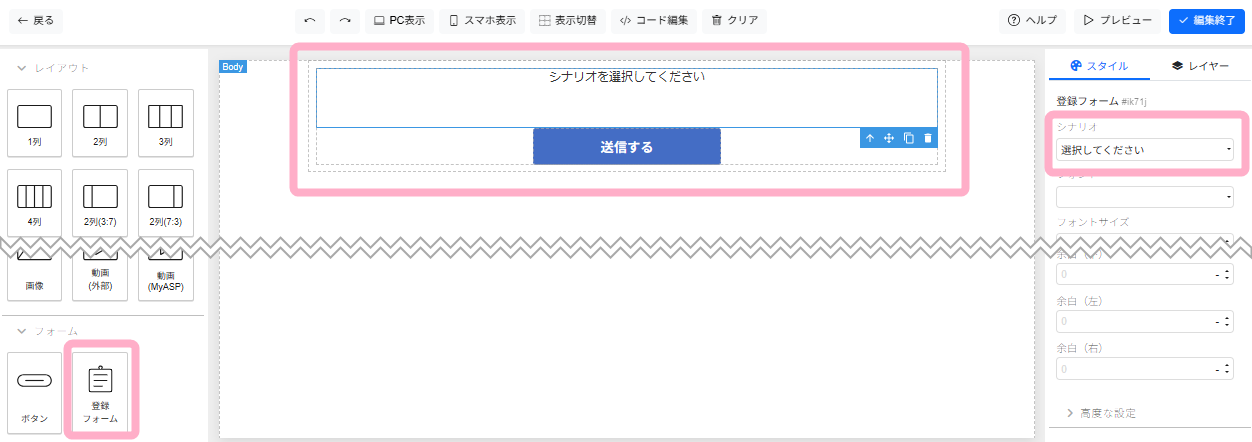Click the move handle on selected element
This screenshot has width=1252, height=442.
(889, 138)
